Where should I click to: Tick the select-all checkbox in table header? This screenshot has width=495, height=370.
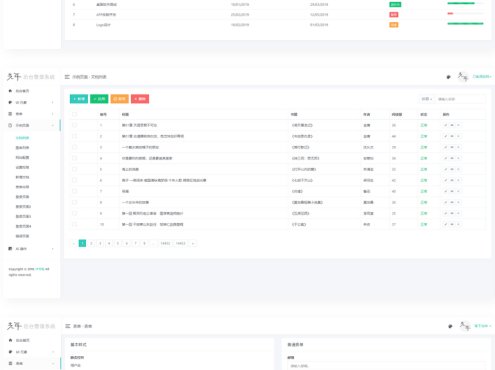point(74,114)
